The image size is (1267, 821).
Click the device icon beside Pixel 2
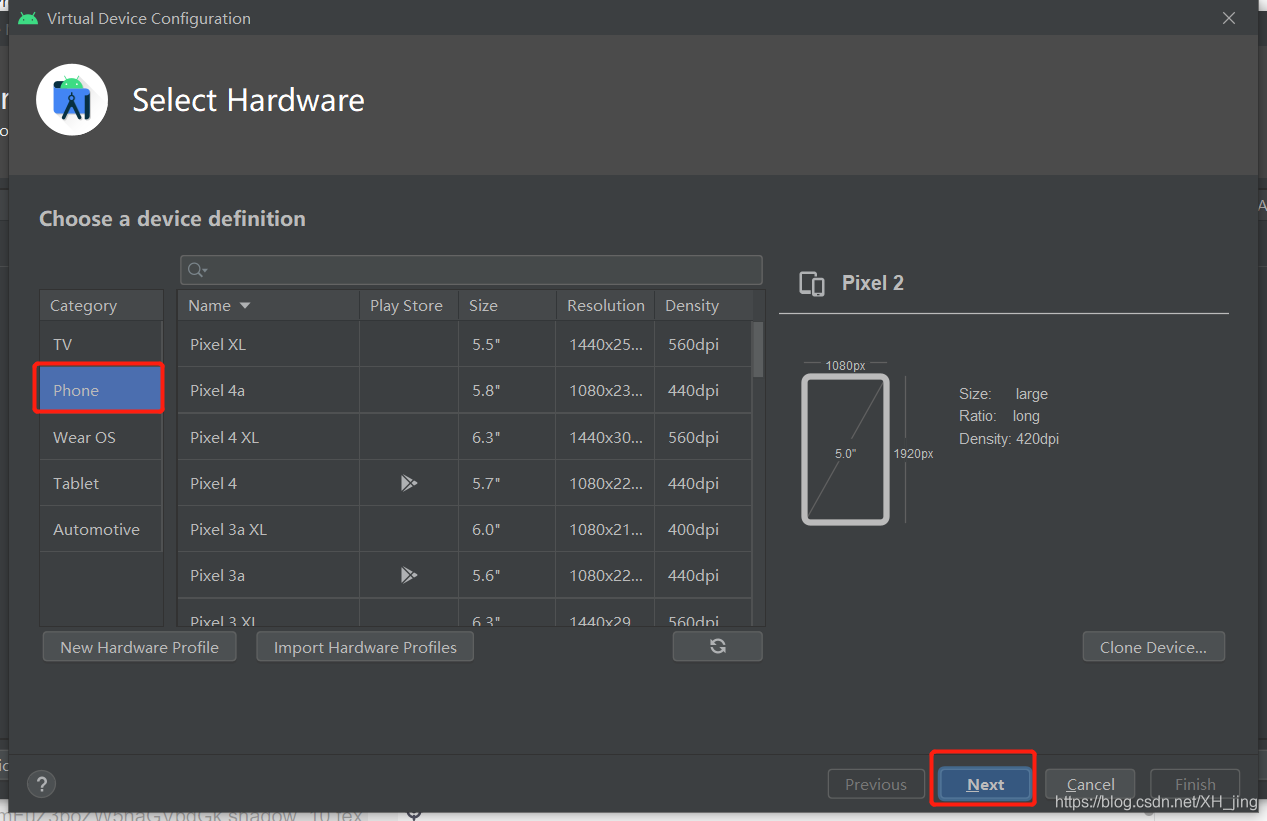(x=812, y=284)
